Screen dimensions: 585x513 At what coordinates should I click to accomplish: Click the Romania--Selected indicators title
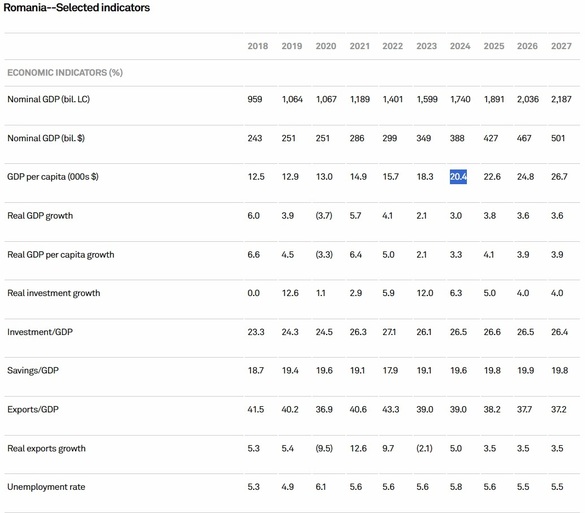click(x=76, y=7)
